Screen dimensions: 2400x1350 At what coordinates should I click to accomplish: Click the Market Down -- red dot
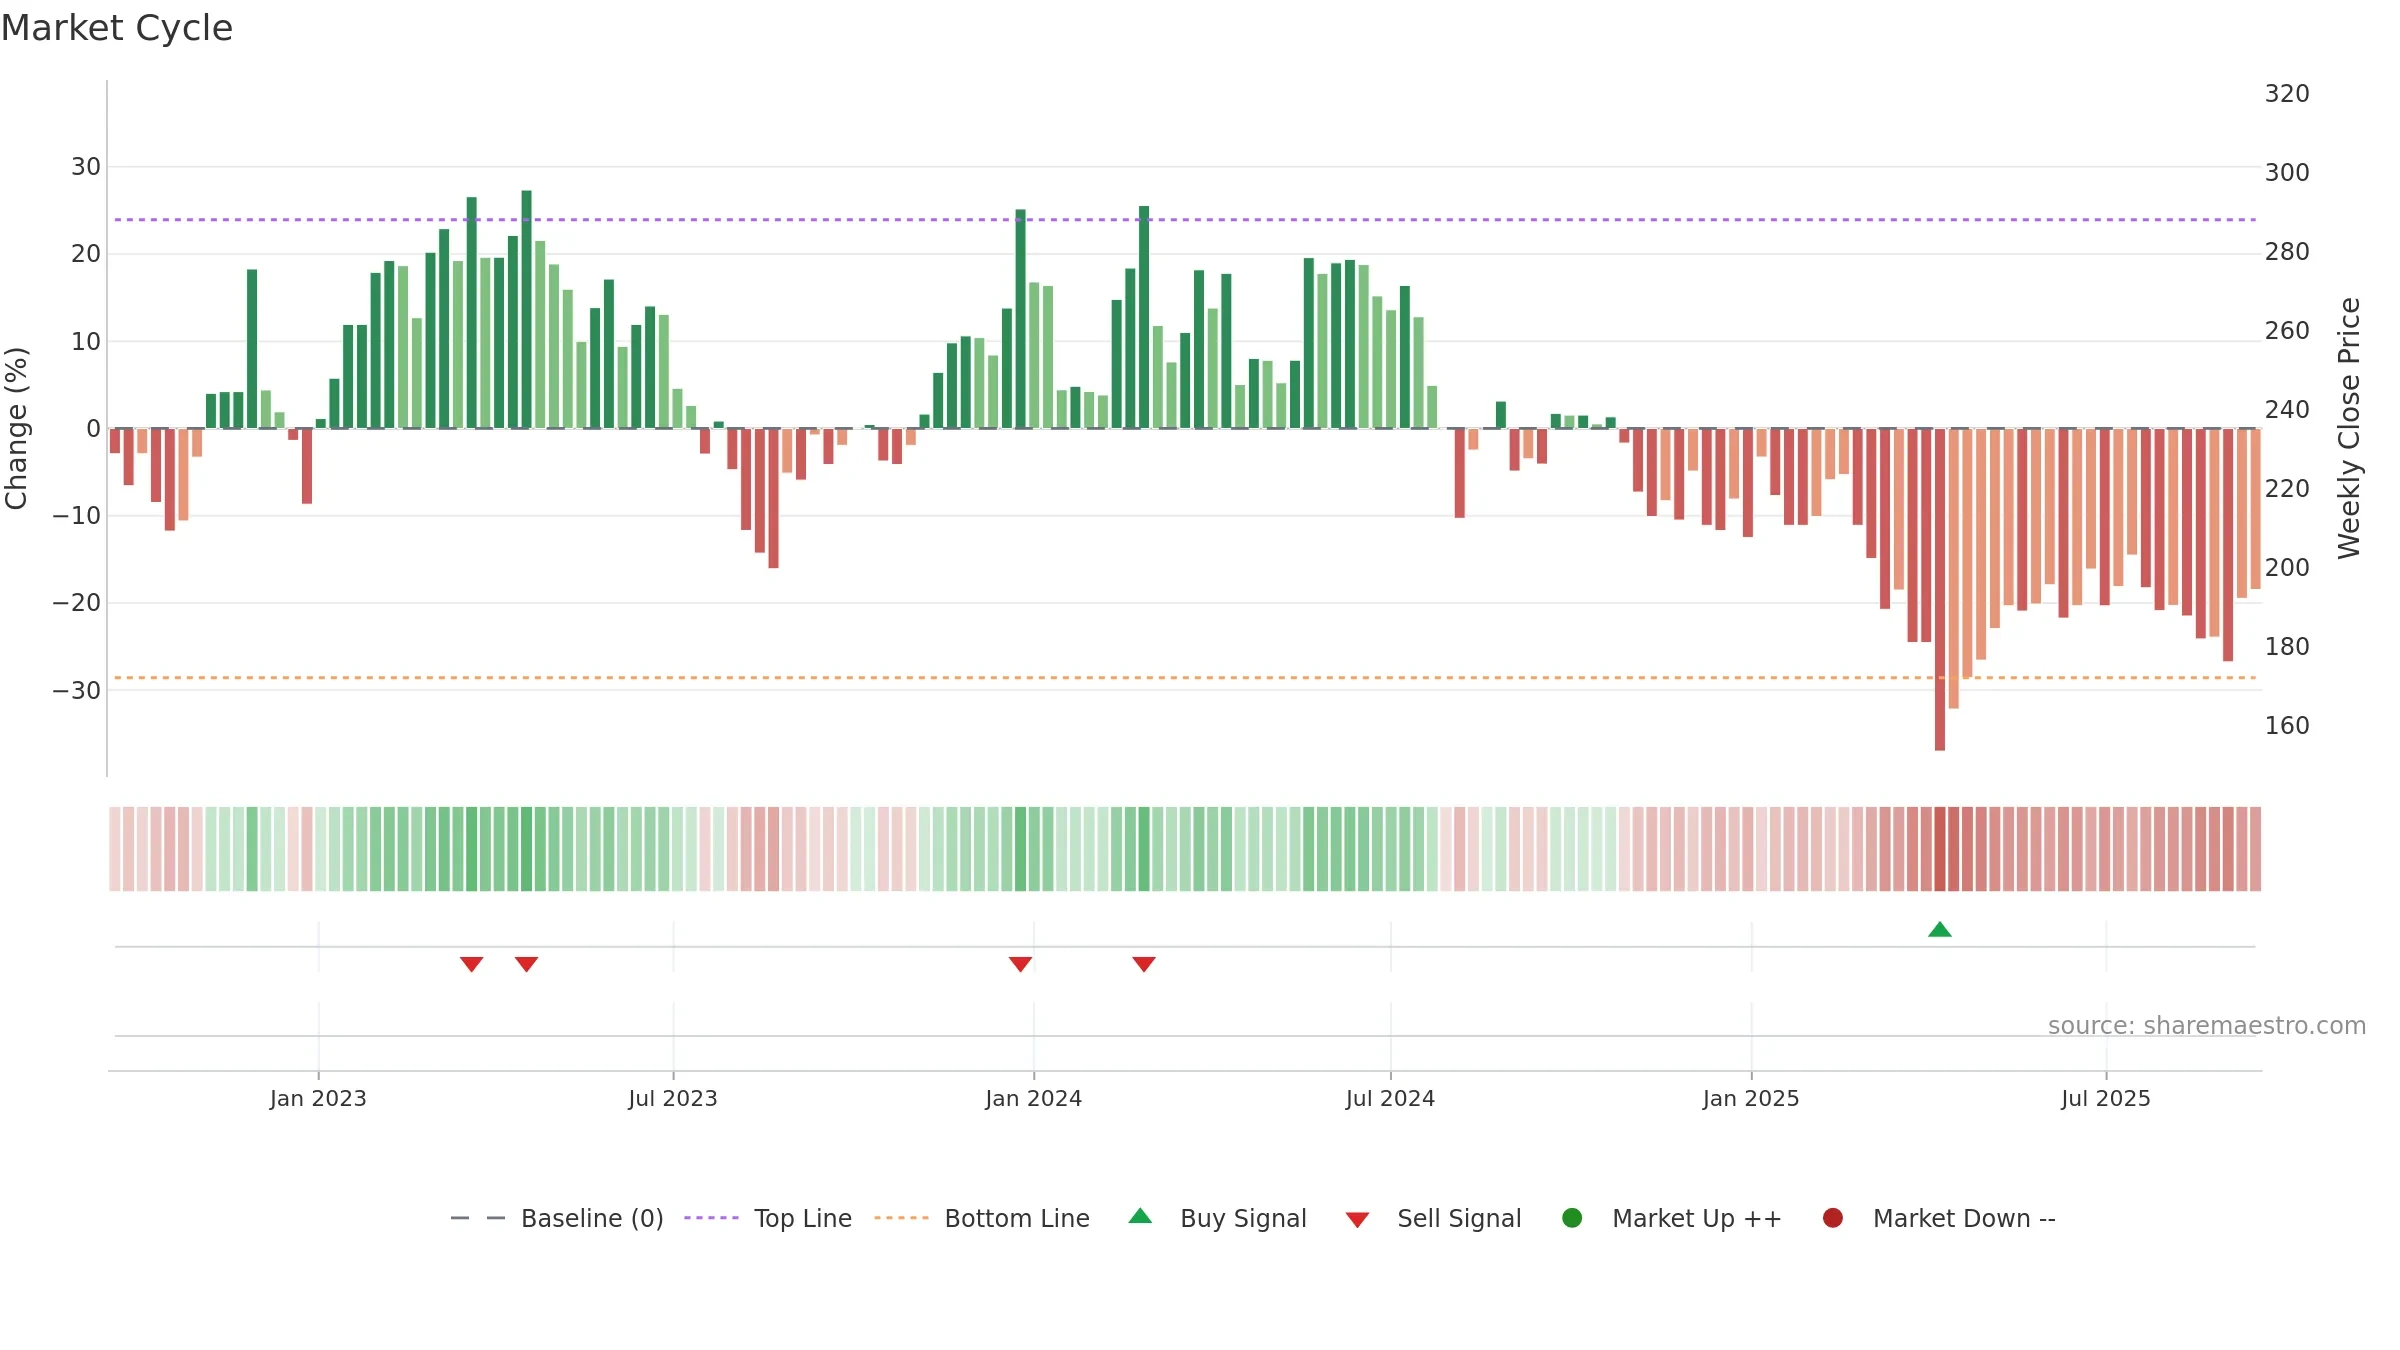point(1833,1218)
